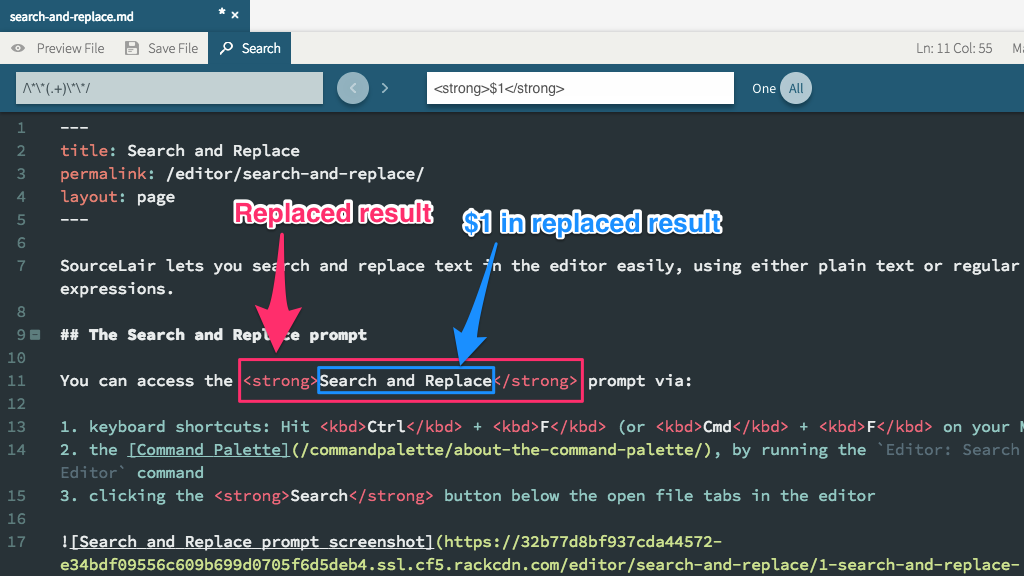
Task: Switch to the Search tab
Action: click(x=249, y=47)
